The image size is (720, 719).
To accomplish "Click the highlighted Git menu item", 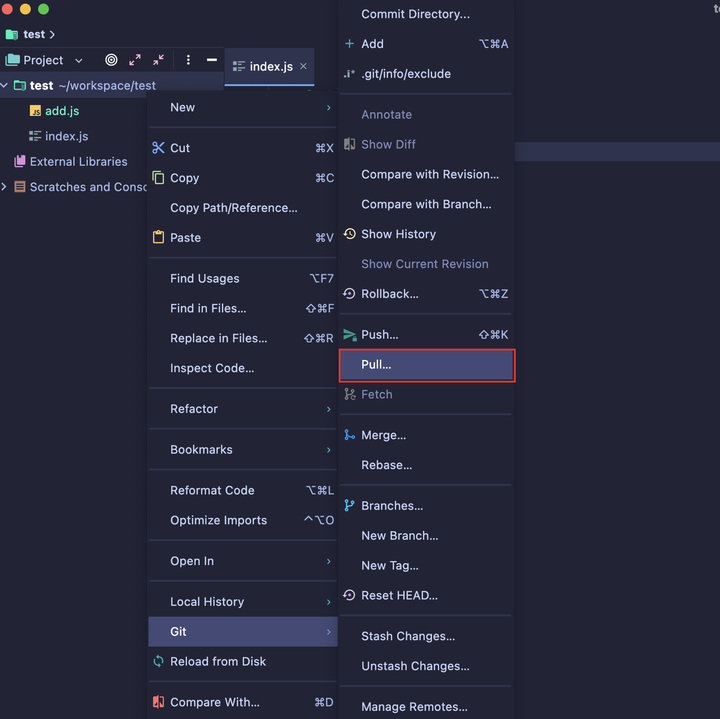I will coord(242,632).
